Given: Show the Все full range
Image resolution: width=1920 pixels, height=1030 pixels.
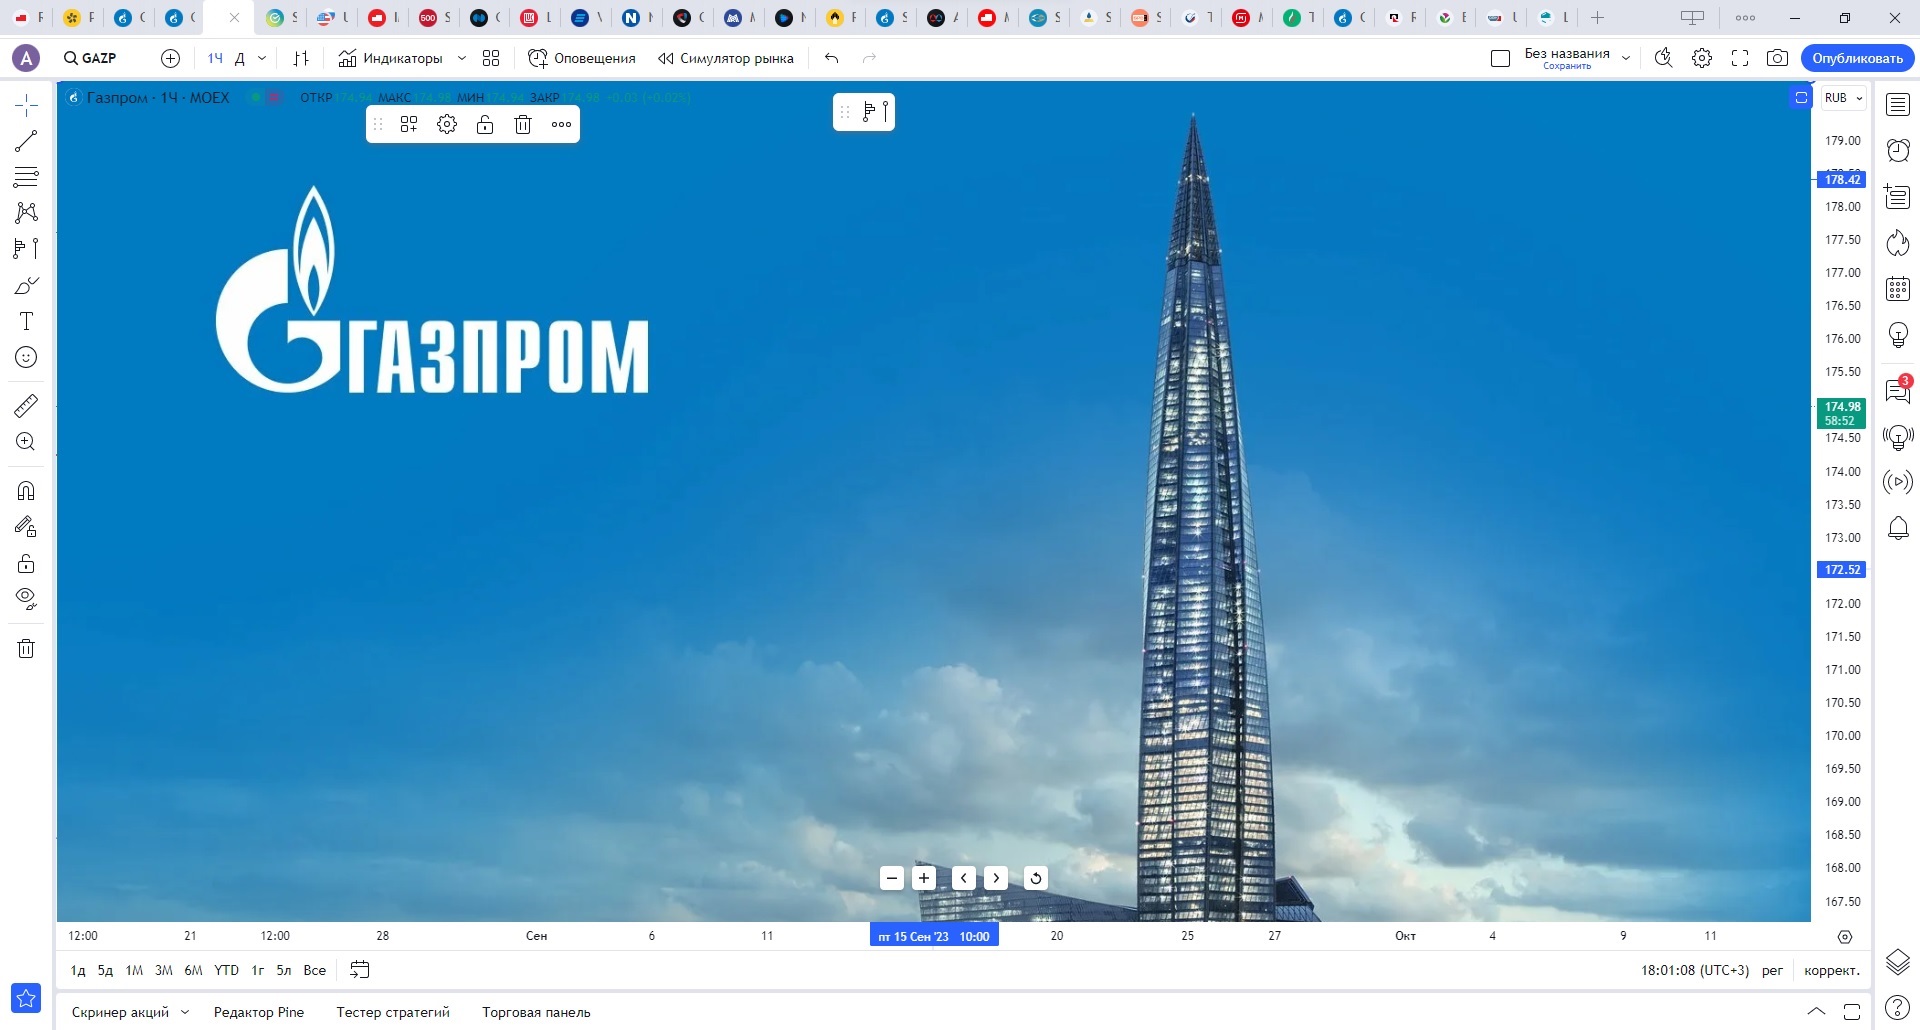Looking at the screenshot, I should pos(315,970).
